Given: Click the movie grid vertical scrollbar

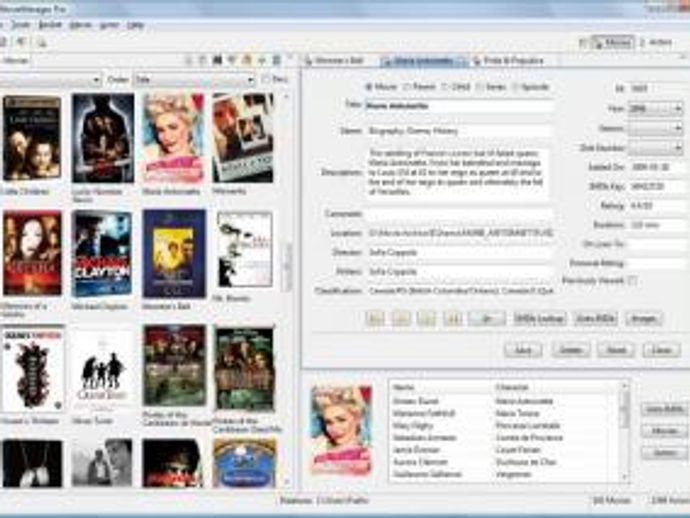Looking at the screenshot, I should coord(288,288).
